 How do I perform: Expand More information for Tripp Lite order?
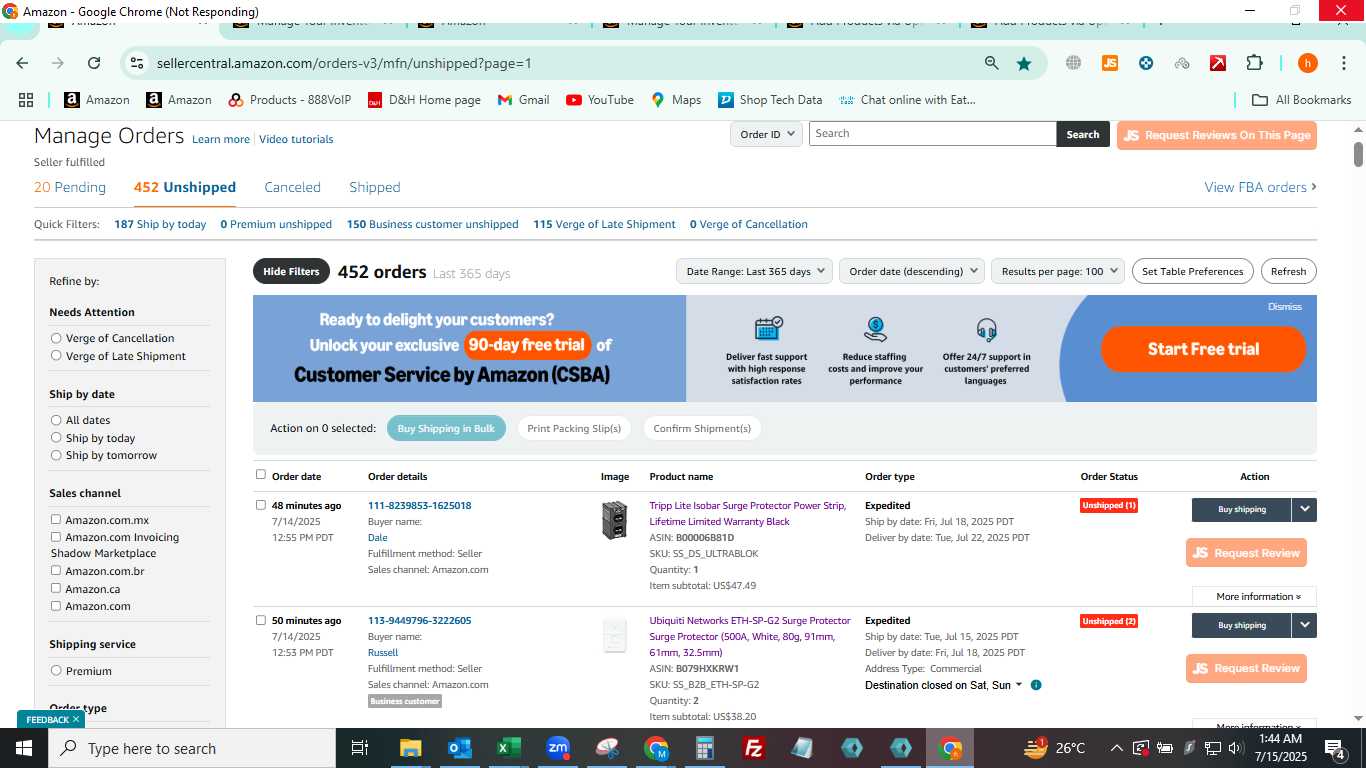(1254, 597)
